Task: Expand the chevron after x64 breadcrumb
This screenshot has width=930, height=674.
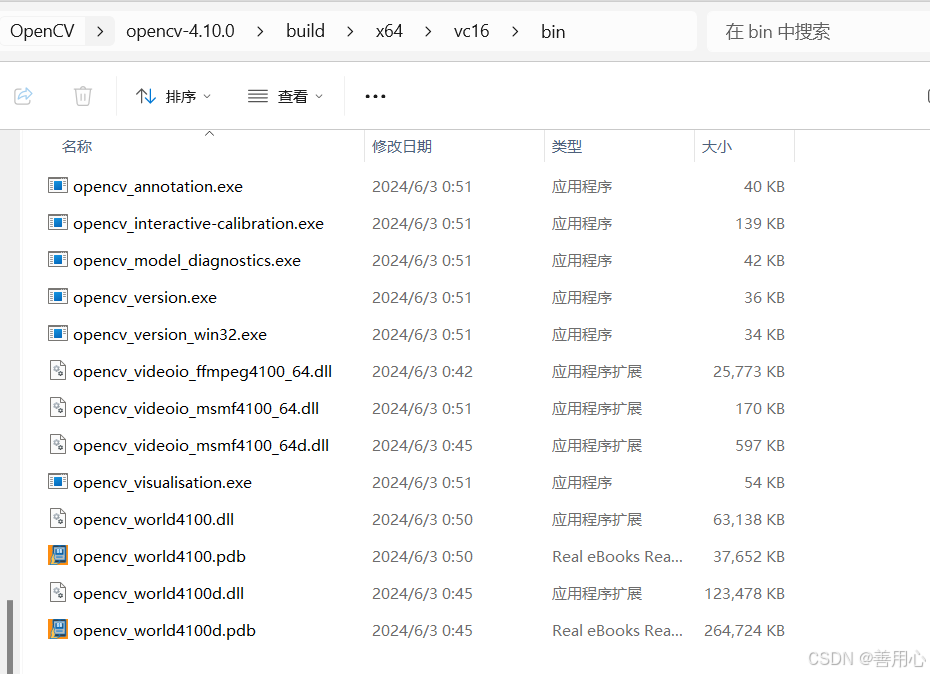Action: coord(428,31)
